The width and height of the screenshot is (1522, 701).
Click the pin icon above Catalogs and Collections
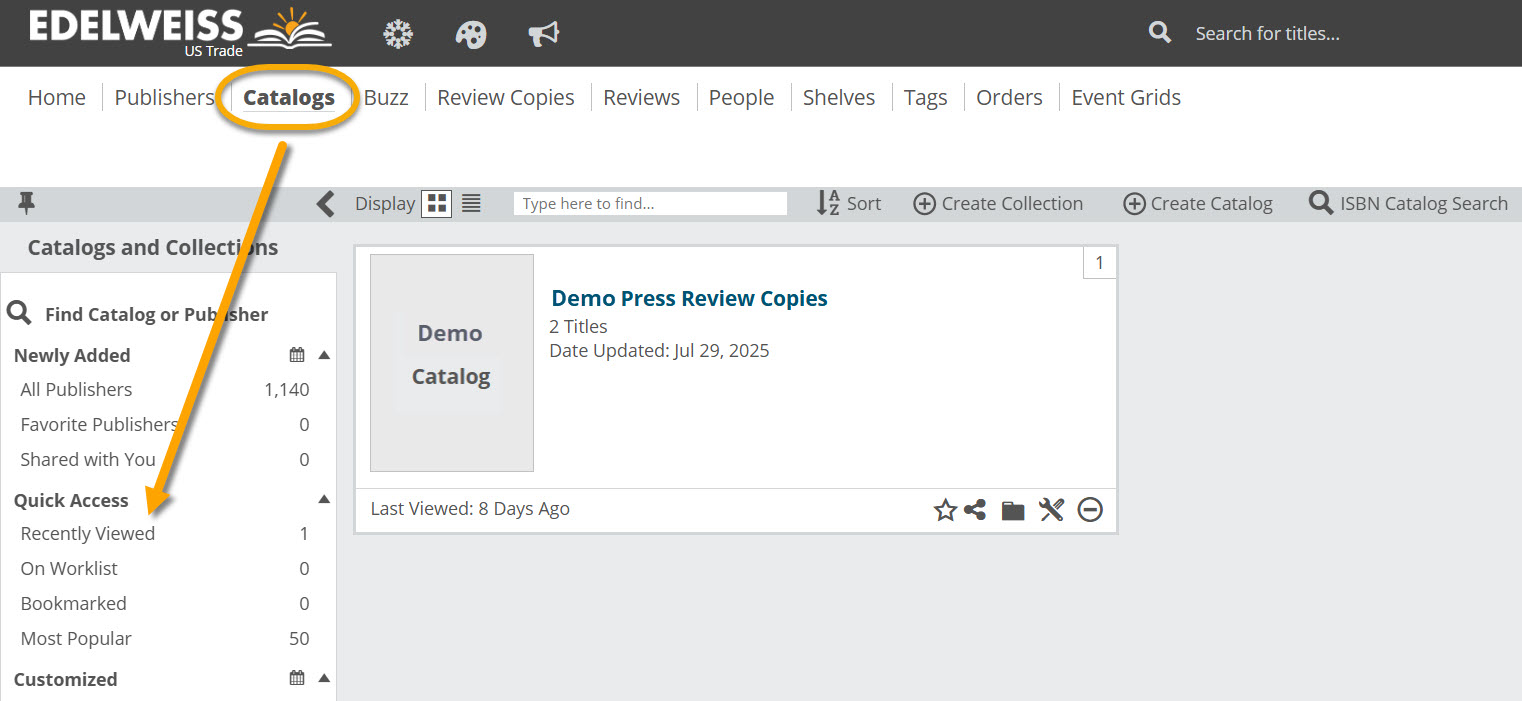coord(27,204)
